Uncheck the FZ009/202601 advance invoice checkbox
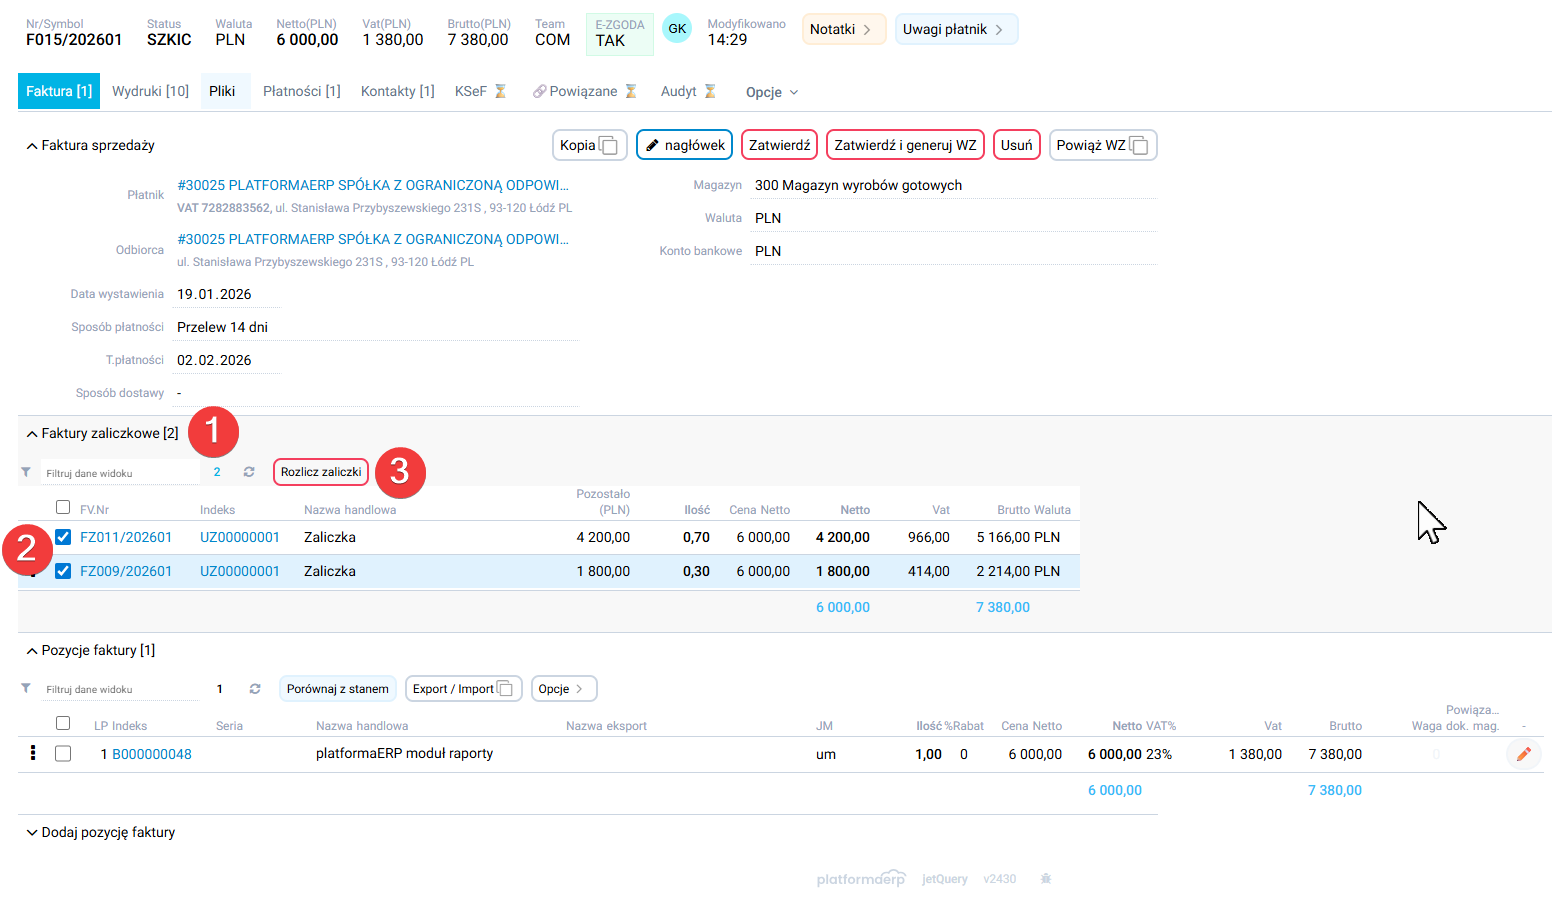The image size is (1552, 898). pyautogui.click(x=63, y=571)
